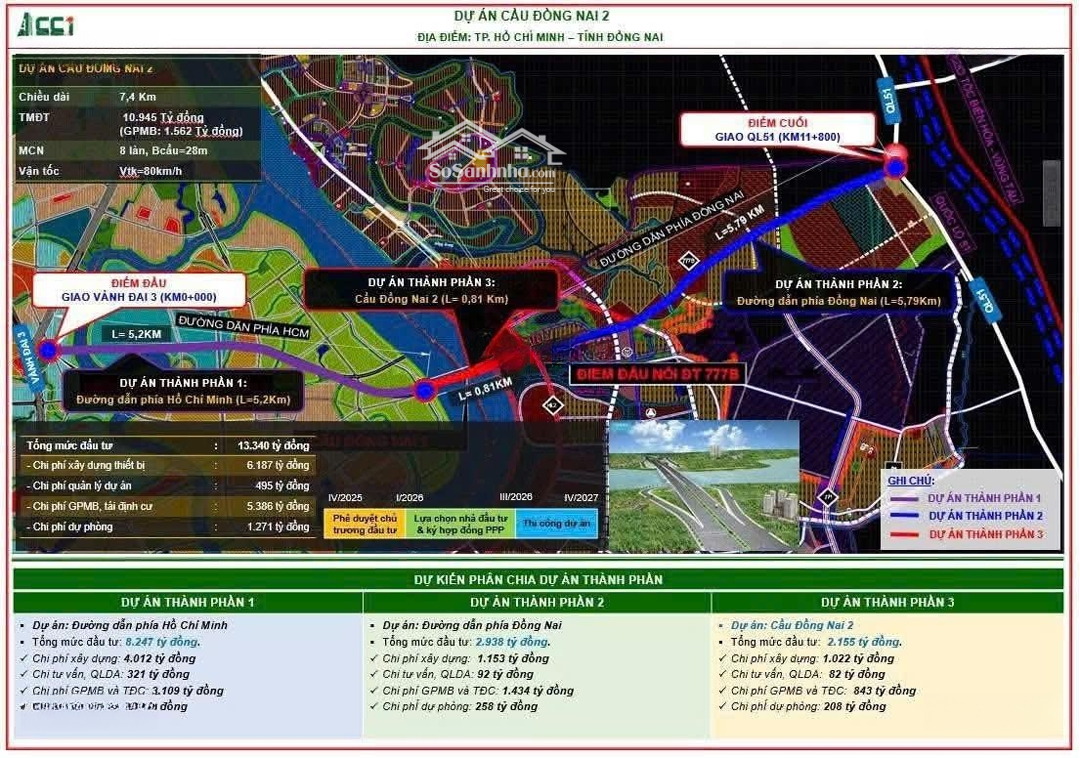This screenshot has height=758, width=1080.
Task: Click the blue circle marker where the bridge starts
Action: tap(425, 390)
